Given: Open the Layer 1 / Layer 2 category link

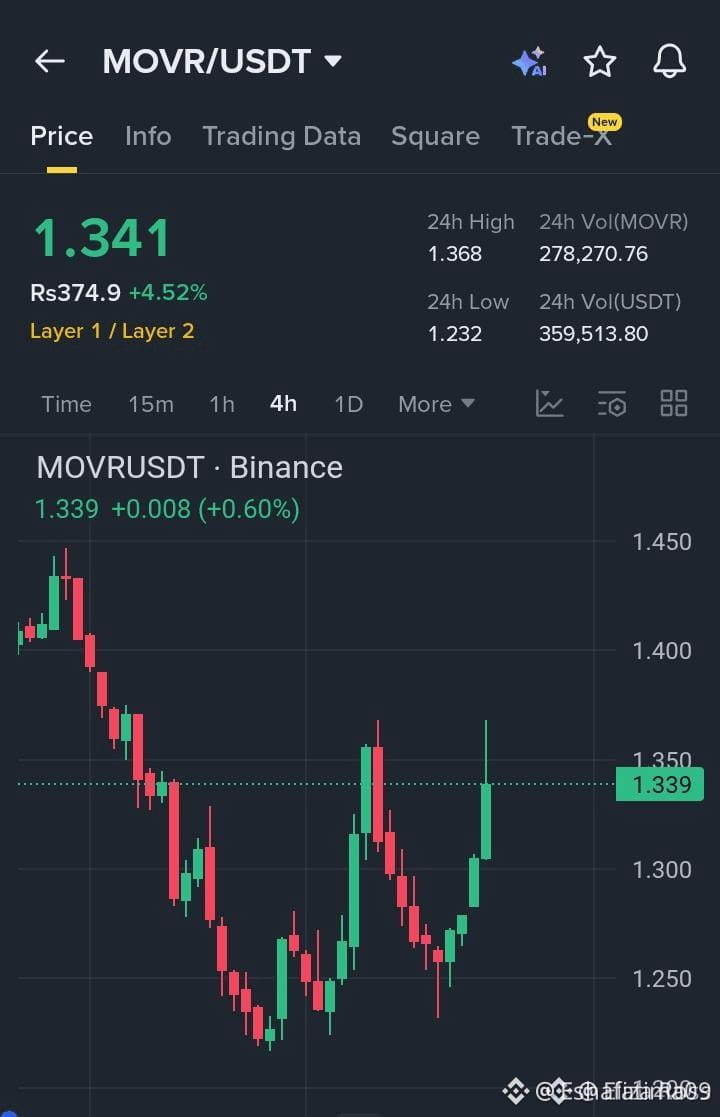Looking at the screenshot, I should click(x=112, y=331).
